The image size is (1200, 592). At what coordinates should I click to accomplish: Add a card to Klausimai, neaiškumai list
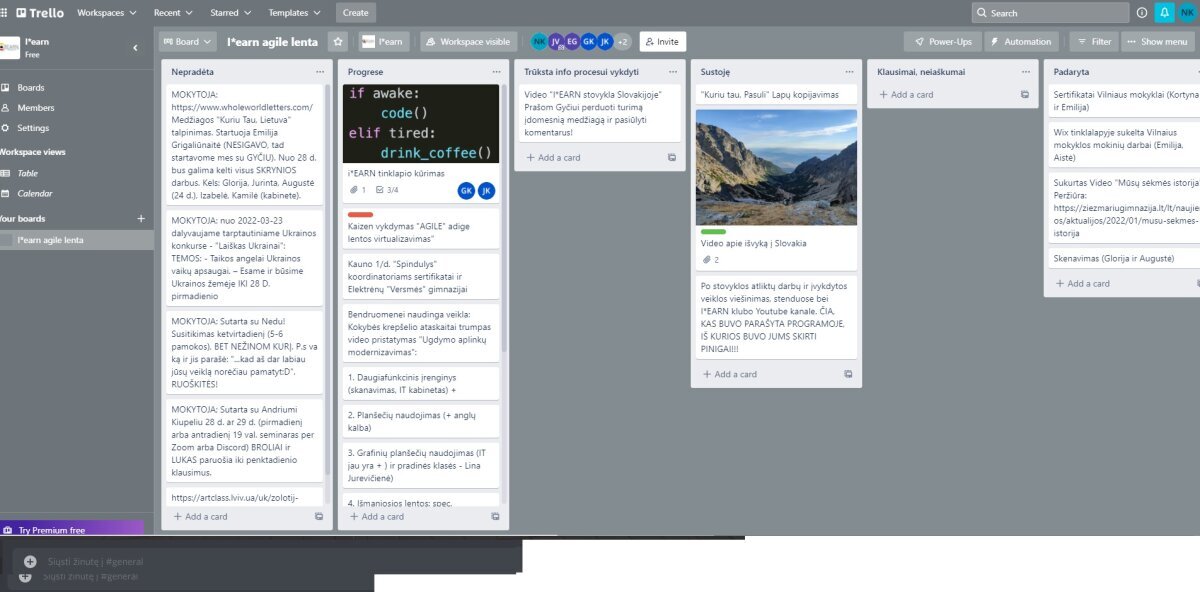[x=911, y=95]
